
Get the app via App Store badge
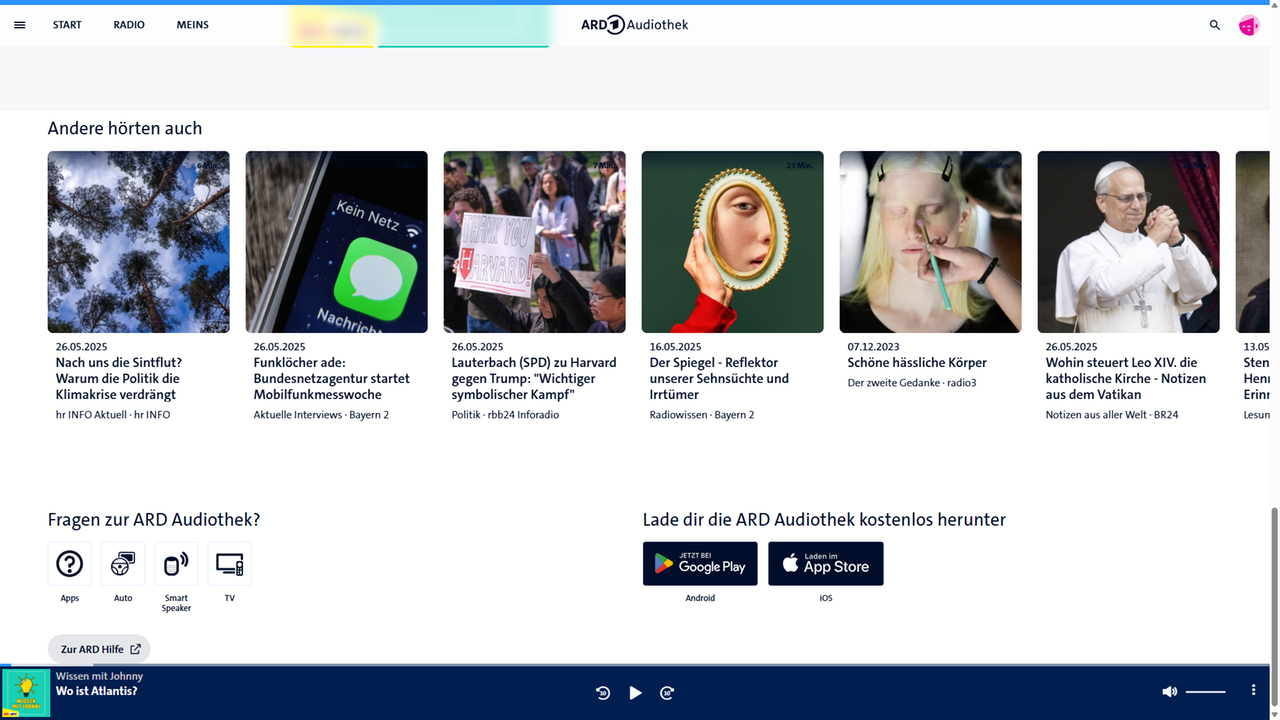[826, 564]
